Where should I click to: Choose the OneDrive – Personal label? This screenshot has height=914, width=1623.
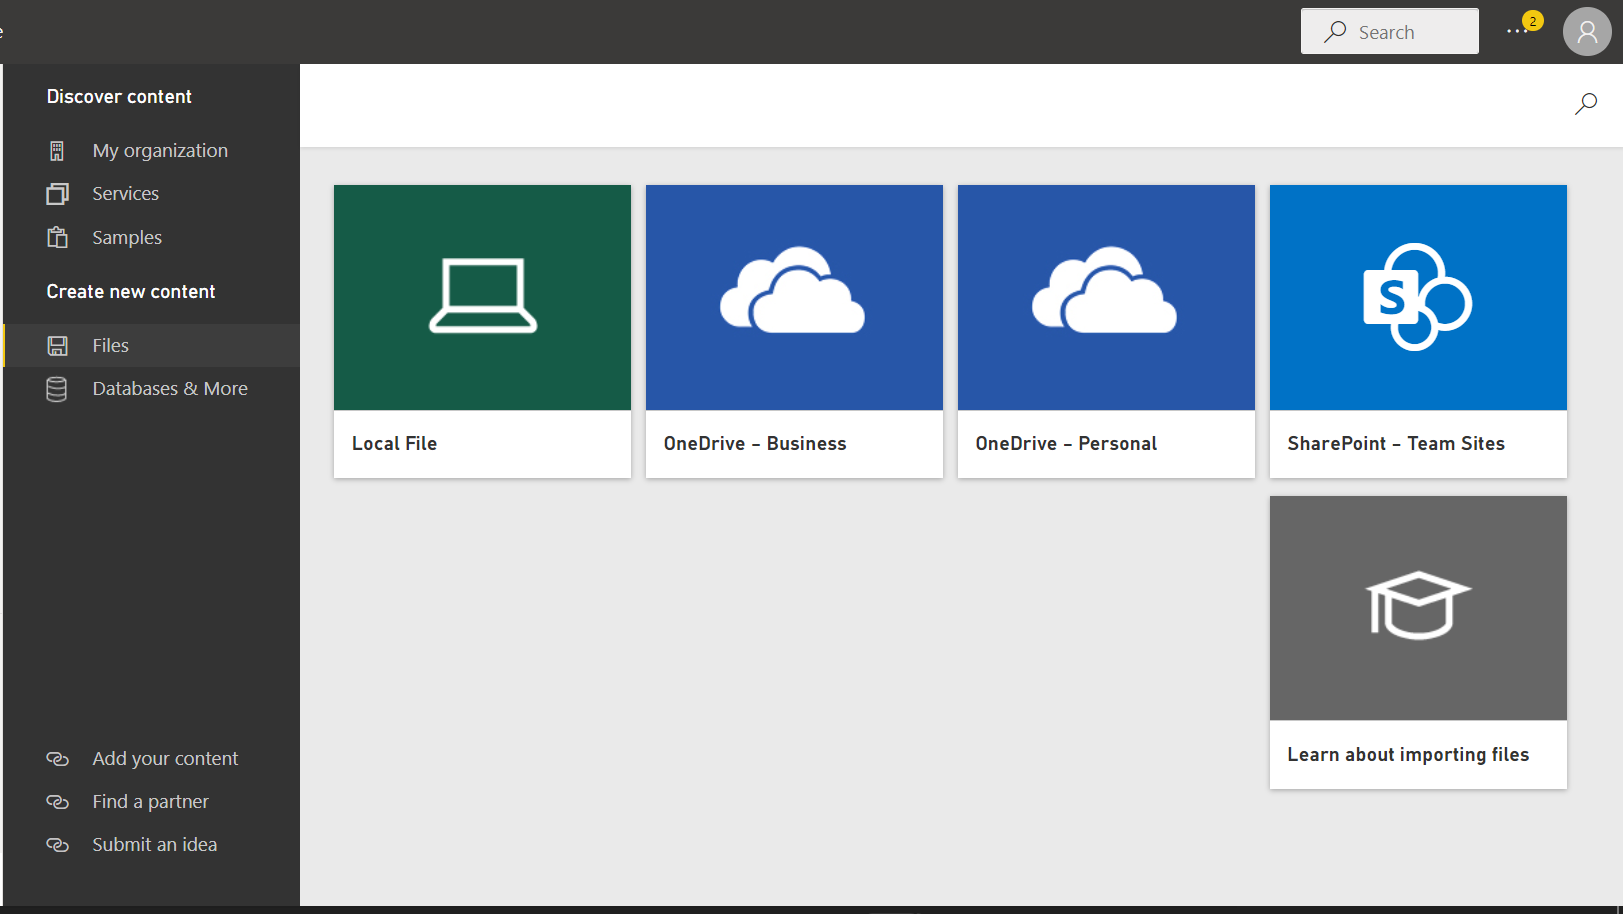(x=1066, y=444)
